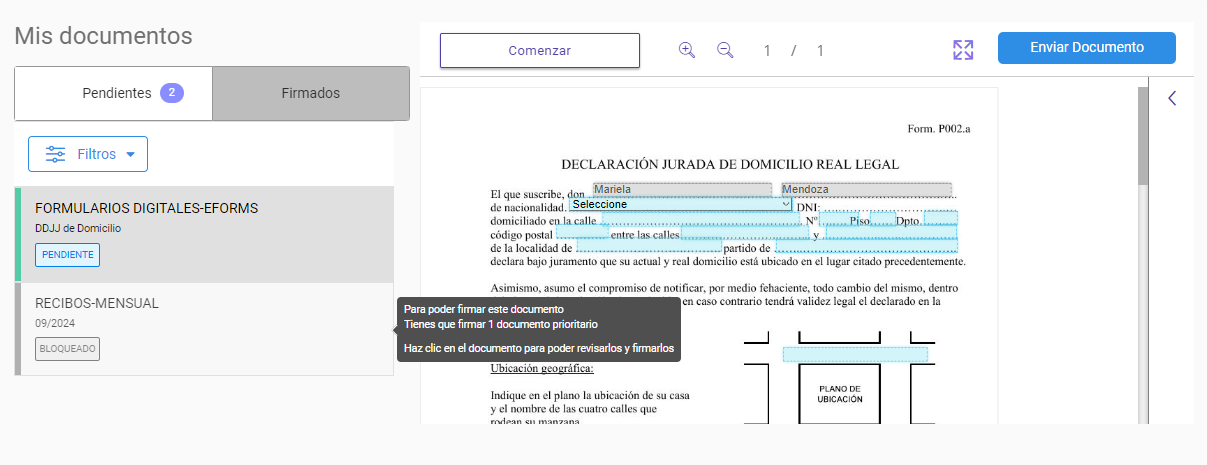
Task: Click the partido input field
Action: point(866,248)
